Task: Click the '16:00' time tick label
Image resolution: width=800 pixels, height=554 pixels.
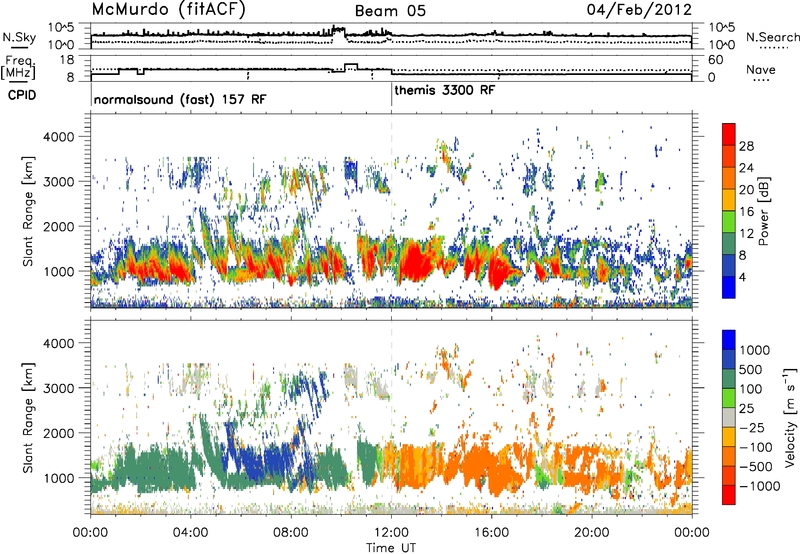Action: point(491,533)
